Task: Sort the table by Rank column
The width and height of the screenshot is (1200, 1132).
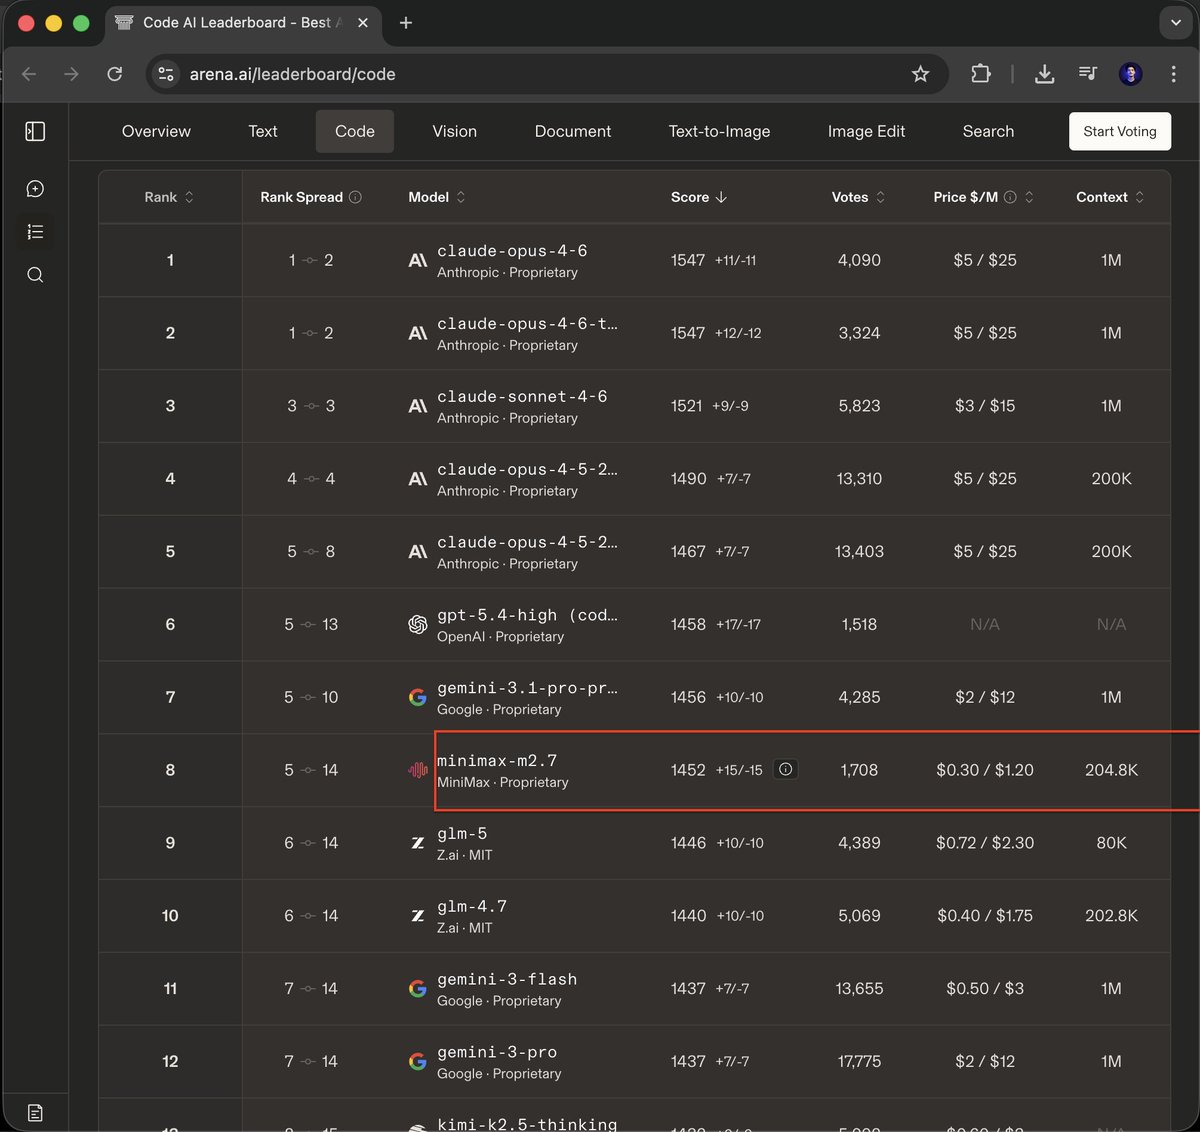Action: (x=169, y=197)
